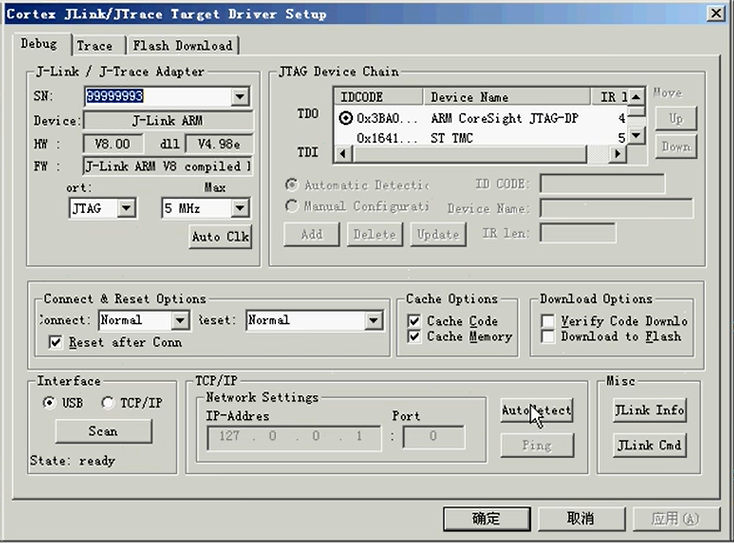Toggle Reset after Connect checkbox

[55, 342]
